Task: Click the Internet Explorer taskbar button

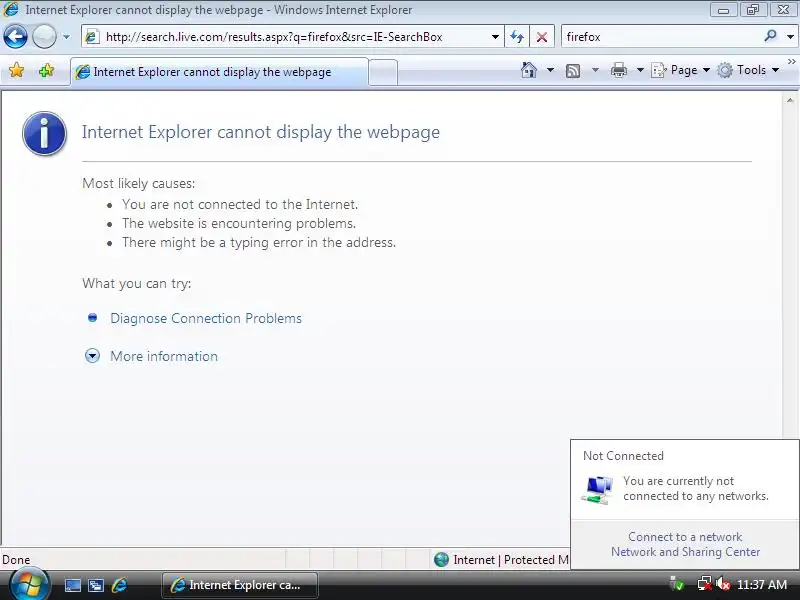Action: point(240,585)
